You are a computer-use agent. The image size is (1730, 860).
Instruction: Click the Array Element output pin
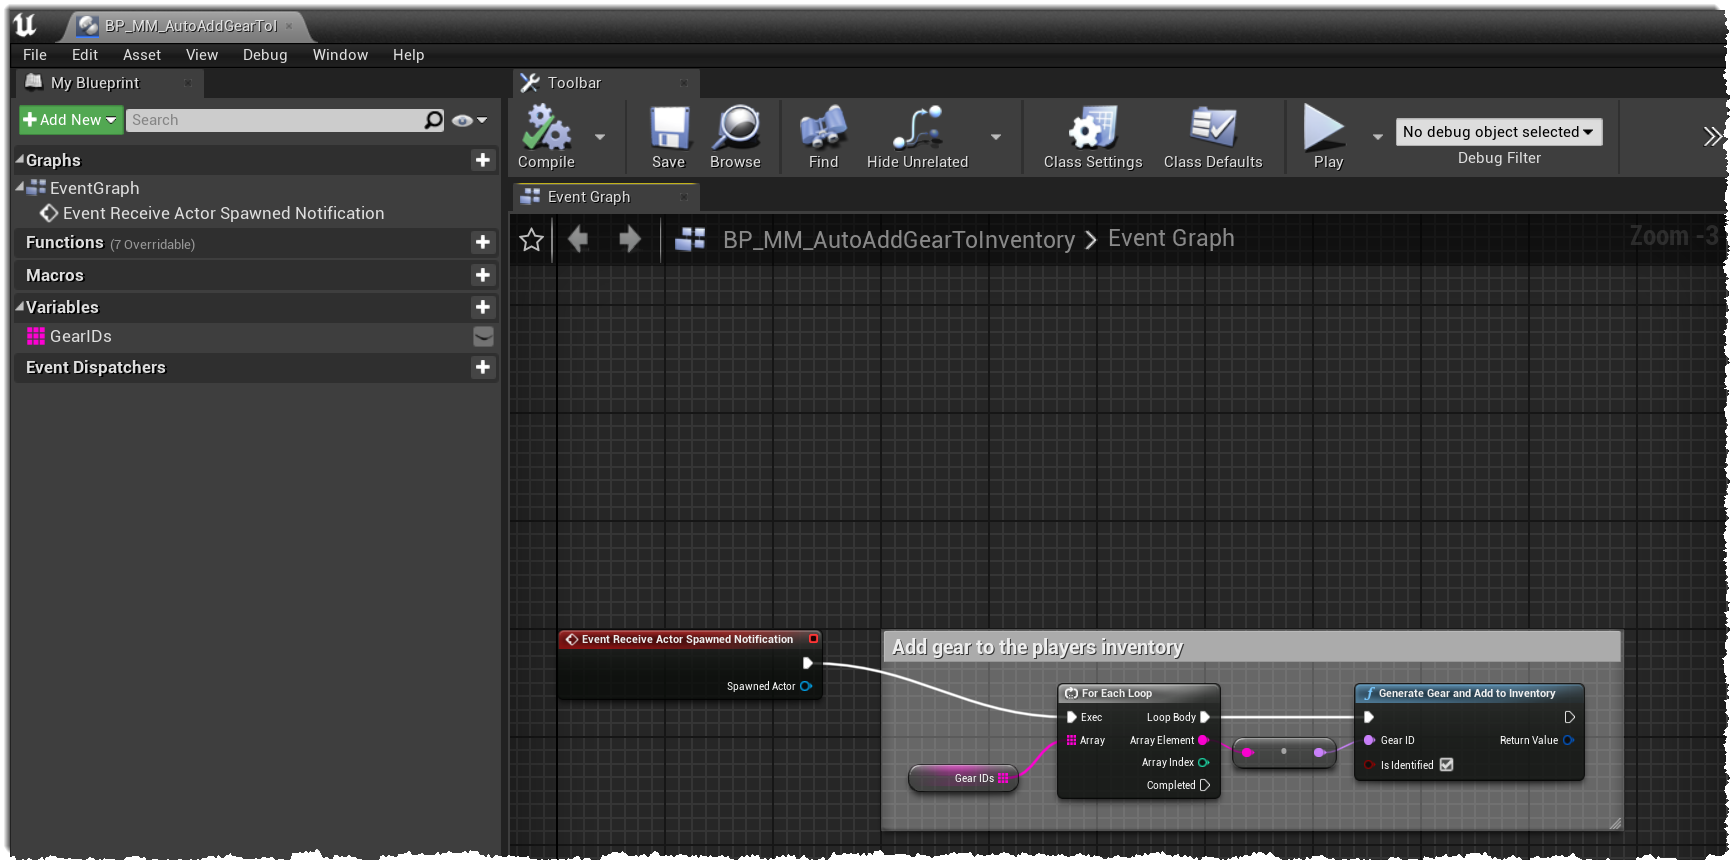point(1204,740)
